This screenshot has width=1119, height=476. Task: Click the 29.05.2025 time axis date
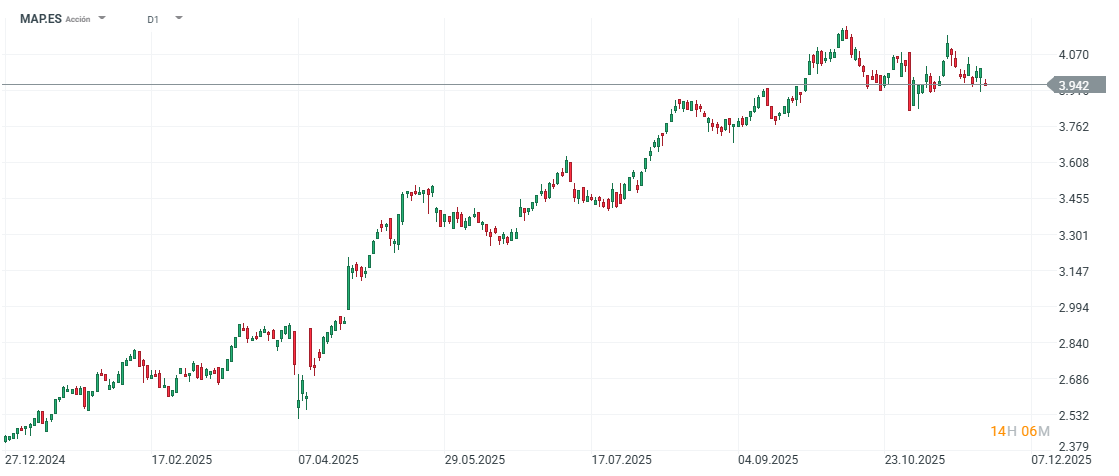pos(475,460)
